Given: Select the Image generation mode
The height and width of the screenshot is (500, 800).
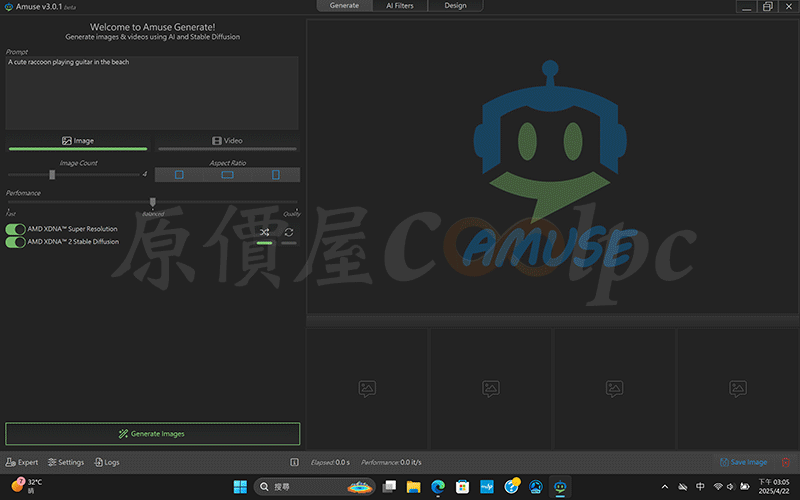Looking at the screenshot, I should (x=78, y=141).
